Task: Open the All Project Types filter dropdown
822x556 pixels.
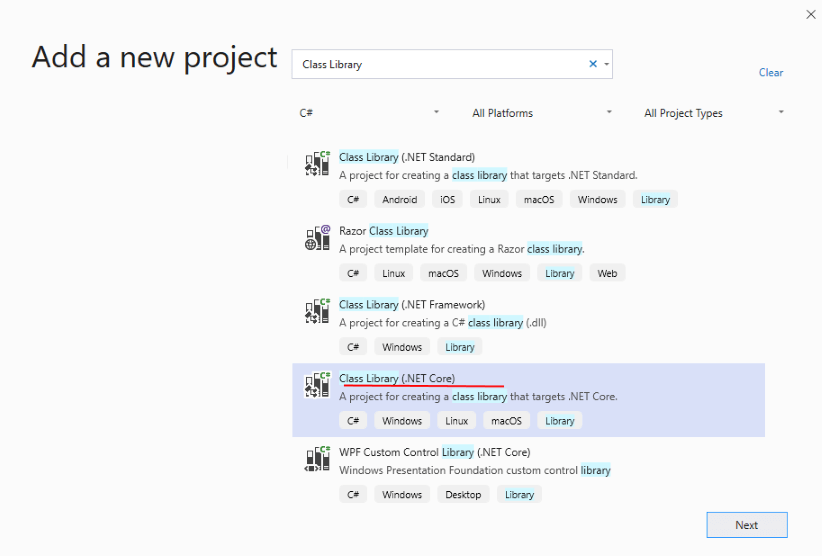Action: 713,113
